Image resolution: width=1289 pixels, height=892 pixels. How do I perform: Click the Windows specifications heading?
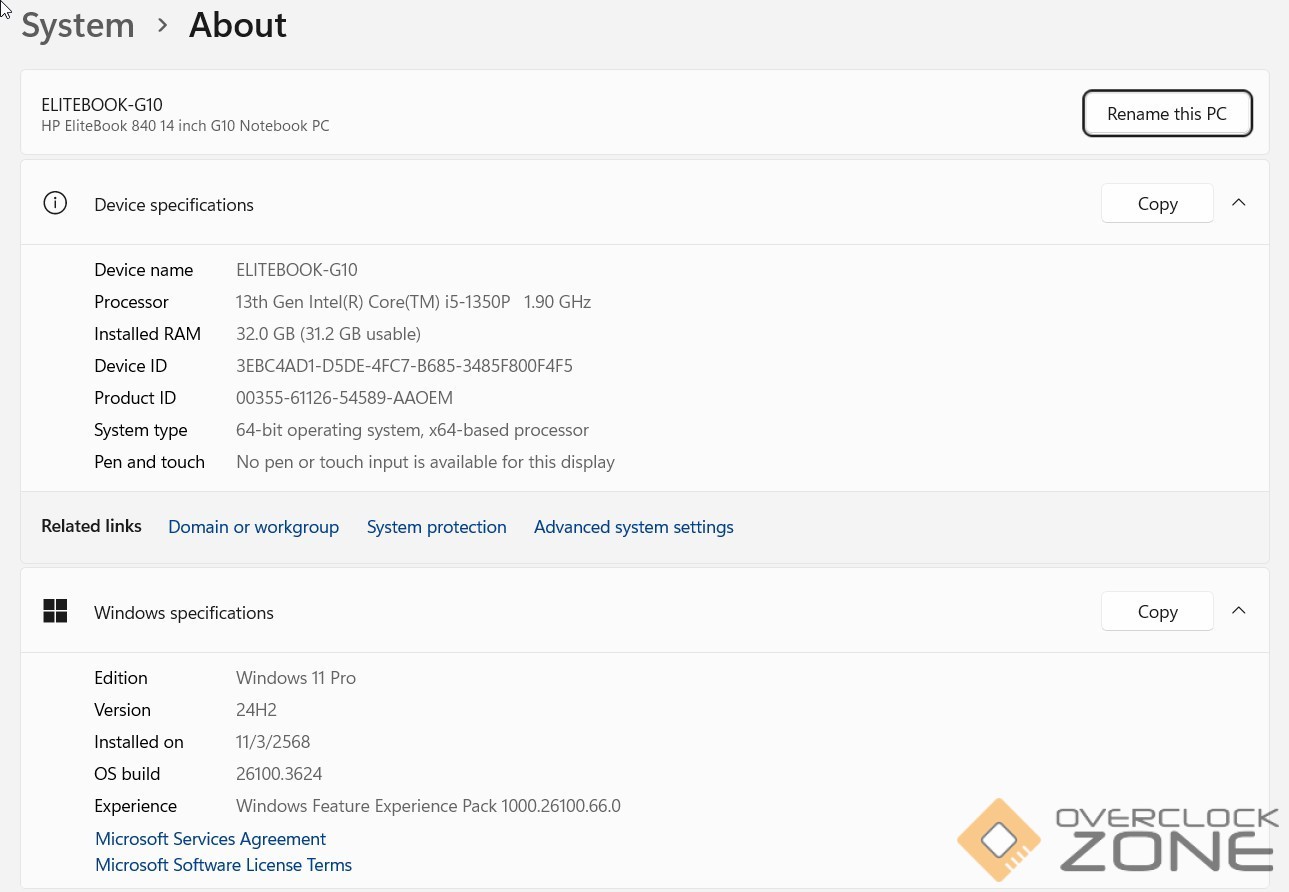[x=184, y=613]
